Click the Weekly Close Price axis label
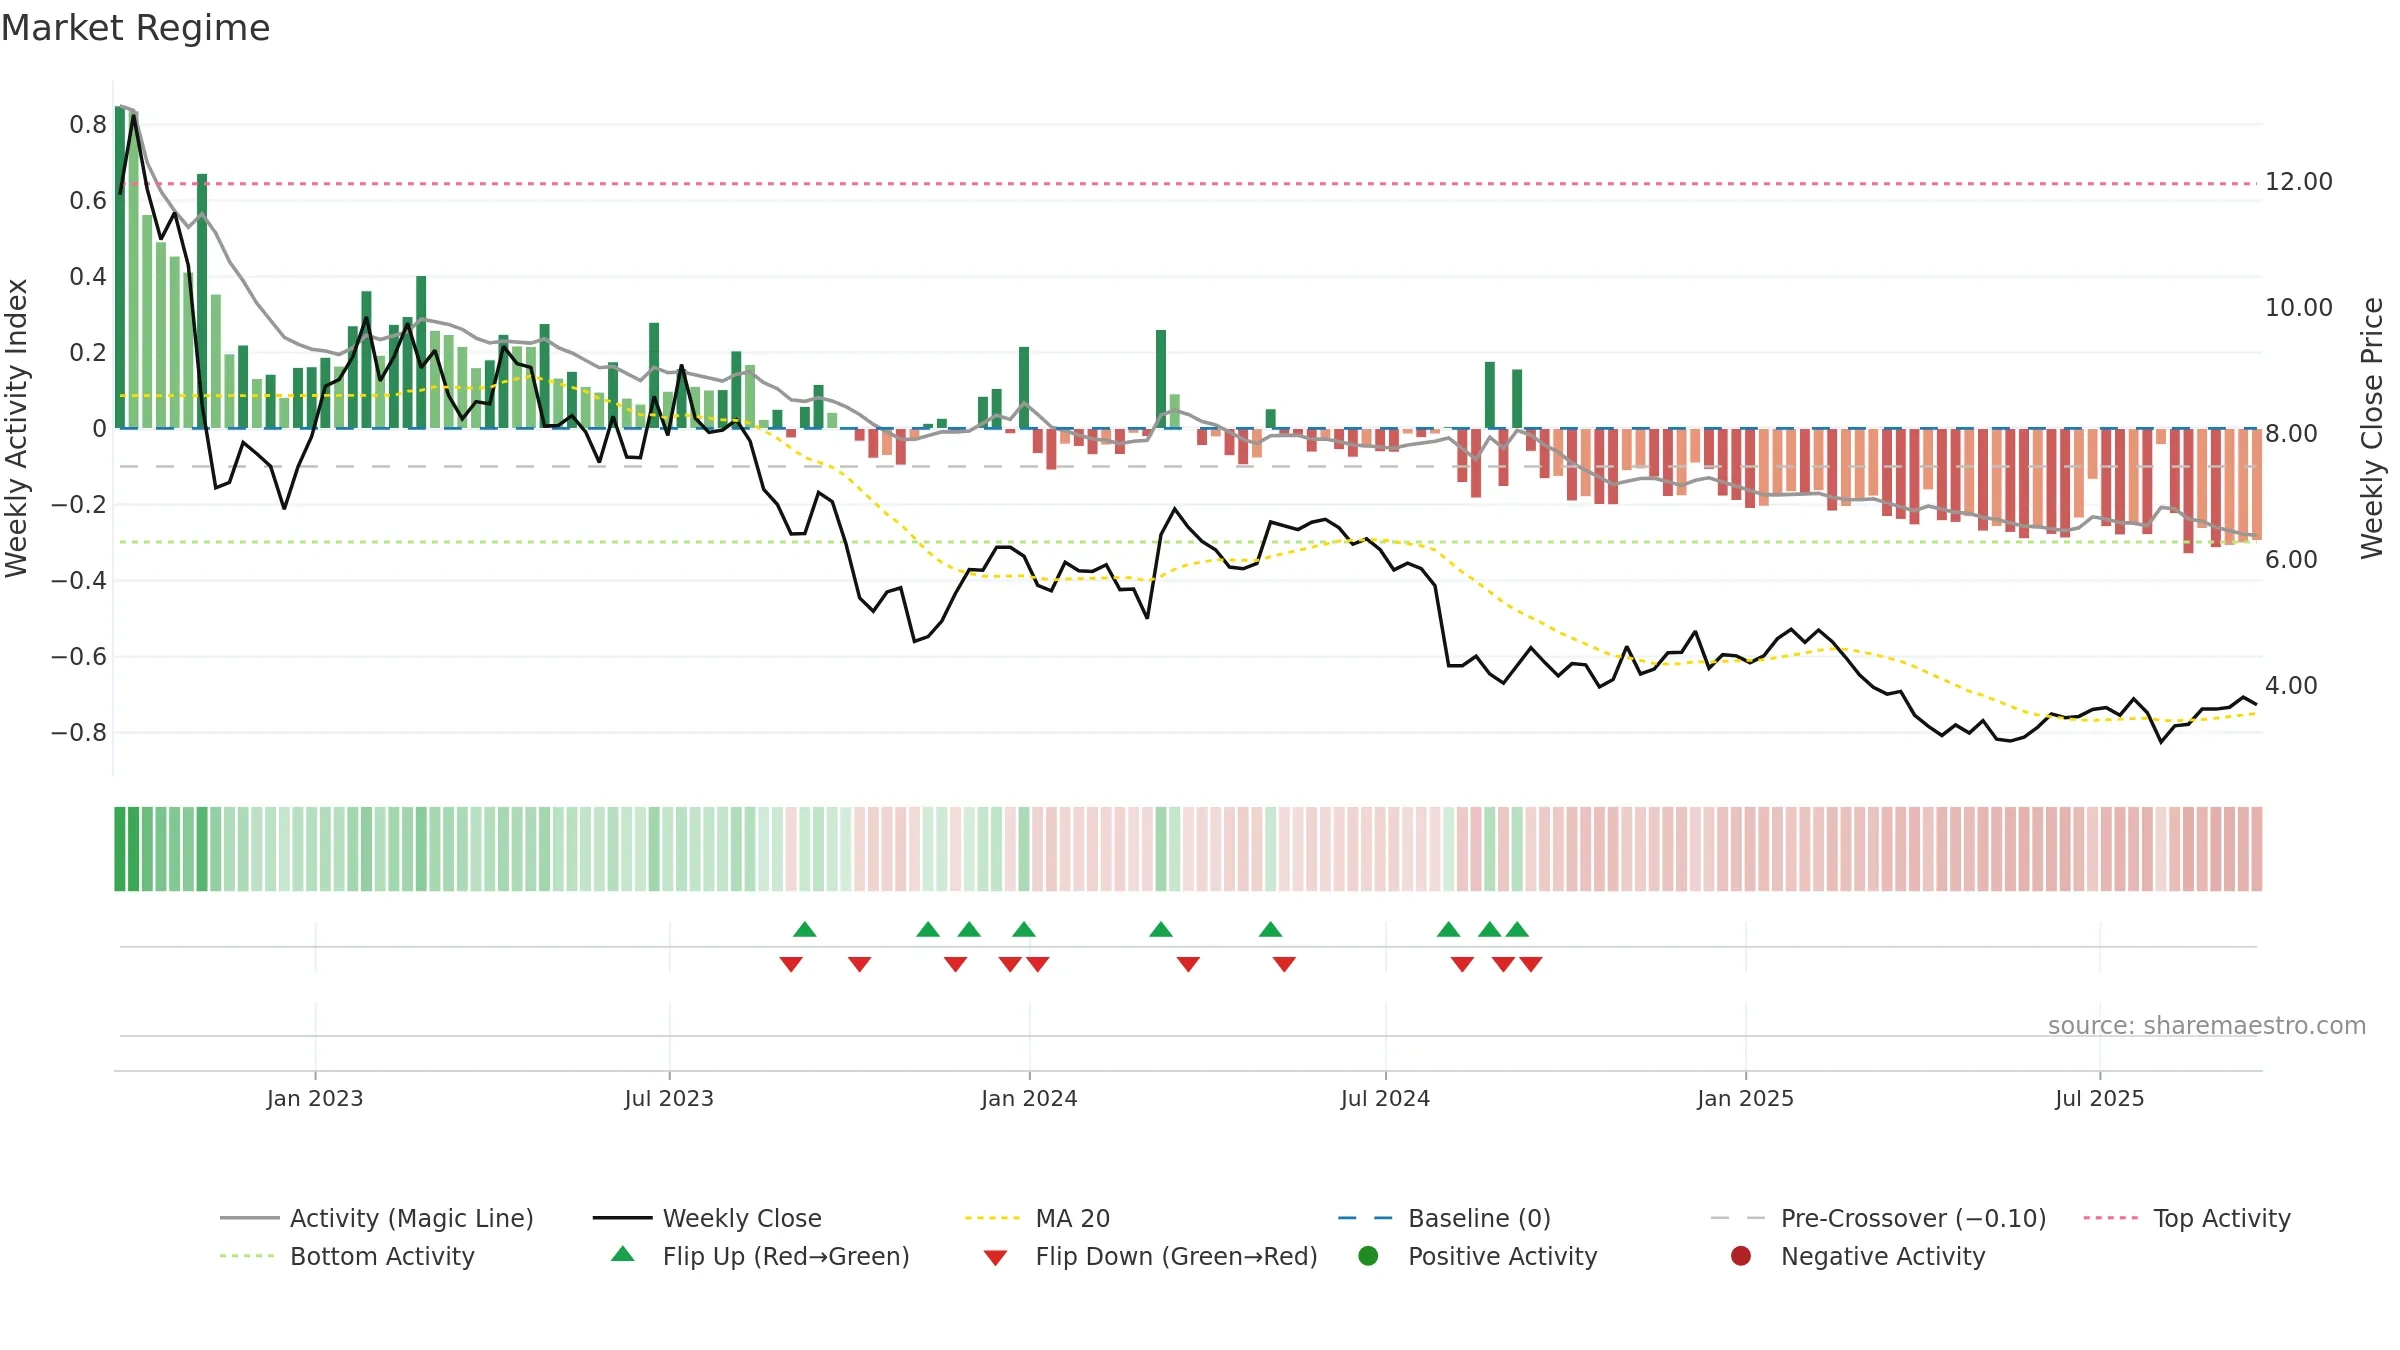 2372,428
